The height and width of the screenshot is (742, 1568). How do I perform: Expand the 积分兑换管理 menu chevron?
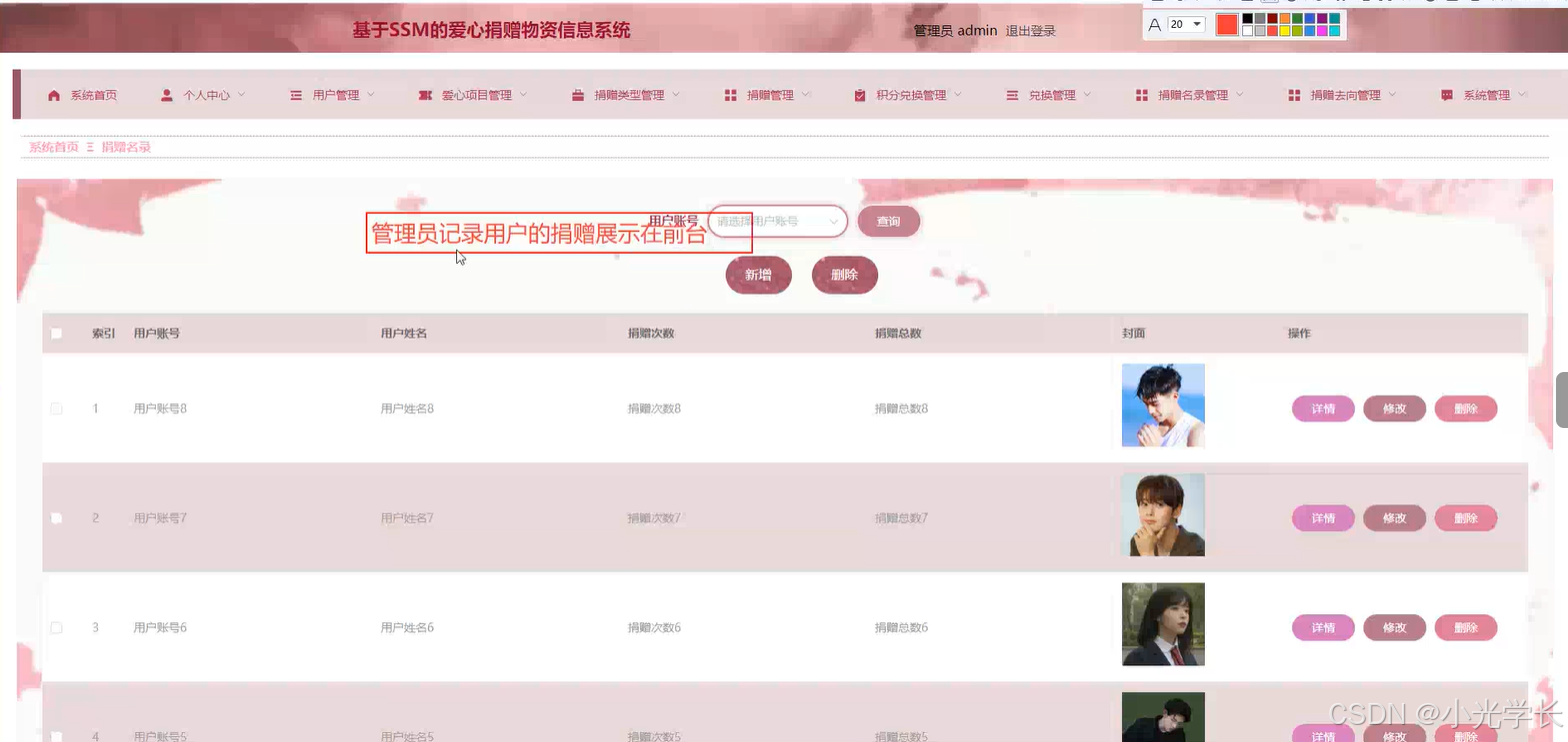957,95
